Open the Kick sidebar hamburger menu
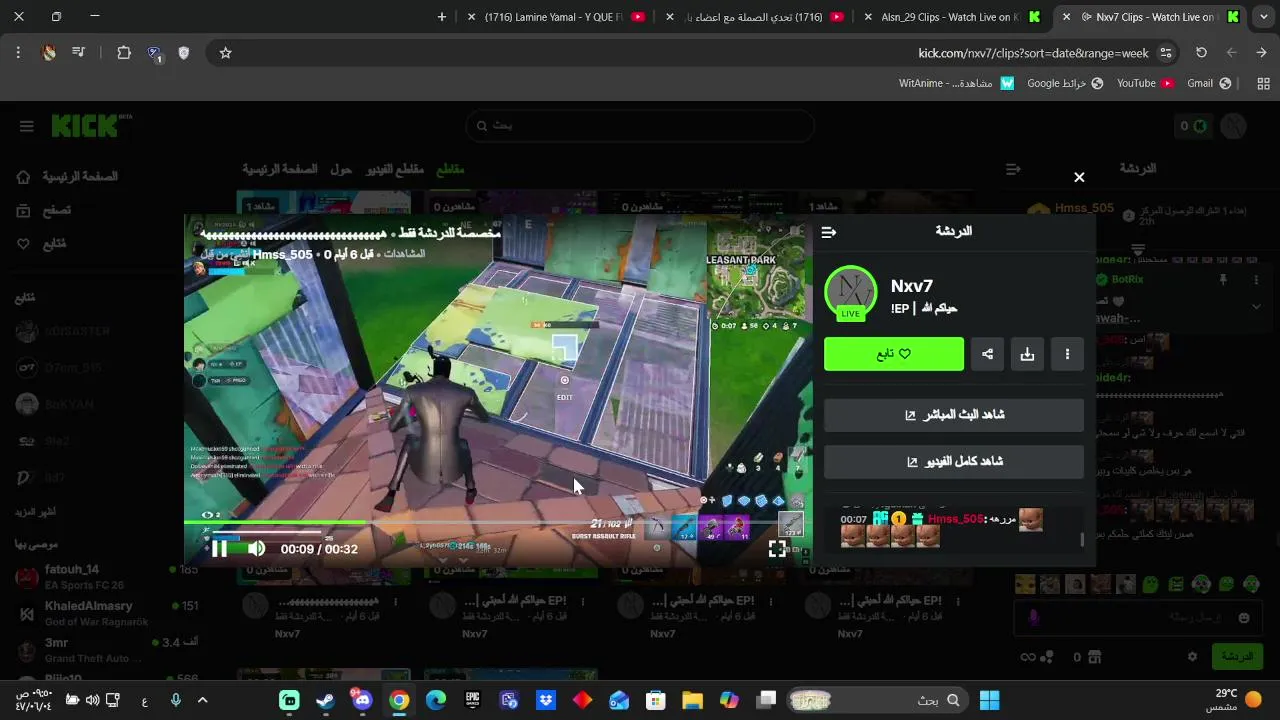 point(27,126)
